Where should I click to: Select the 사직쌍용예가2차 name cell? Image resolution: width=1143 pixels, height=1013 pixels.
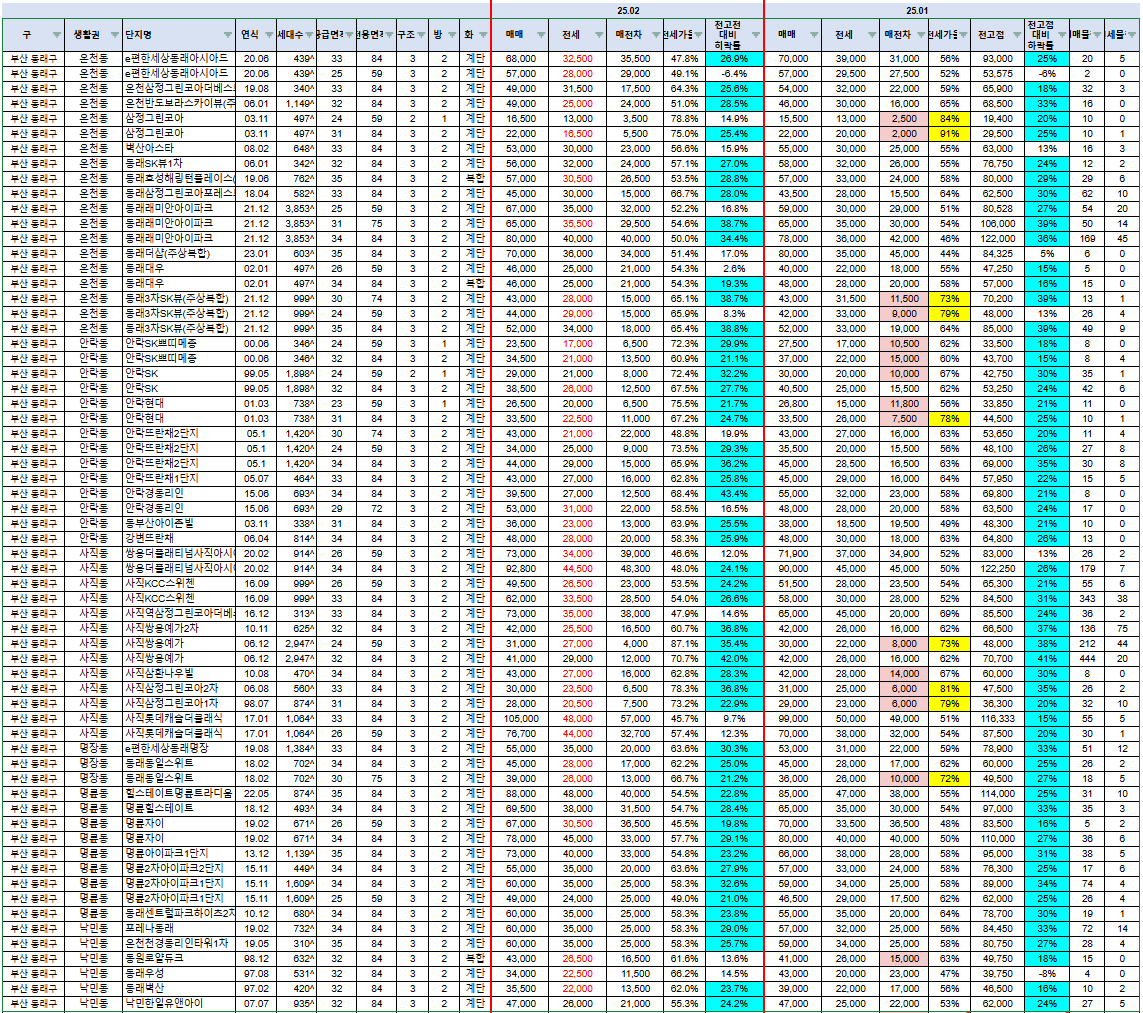pos(179,629)
